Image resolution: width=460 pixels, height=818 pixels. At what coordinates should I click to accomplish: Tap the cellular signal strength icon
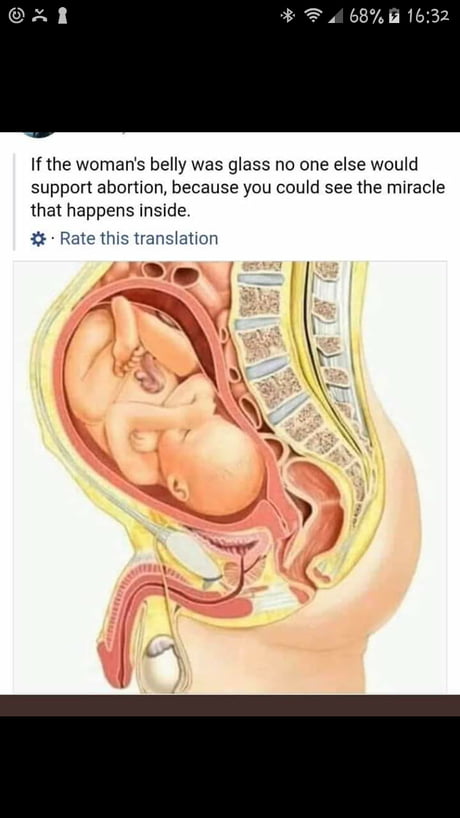point(334,16)
